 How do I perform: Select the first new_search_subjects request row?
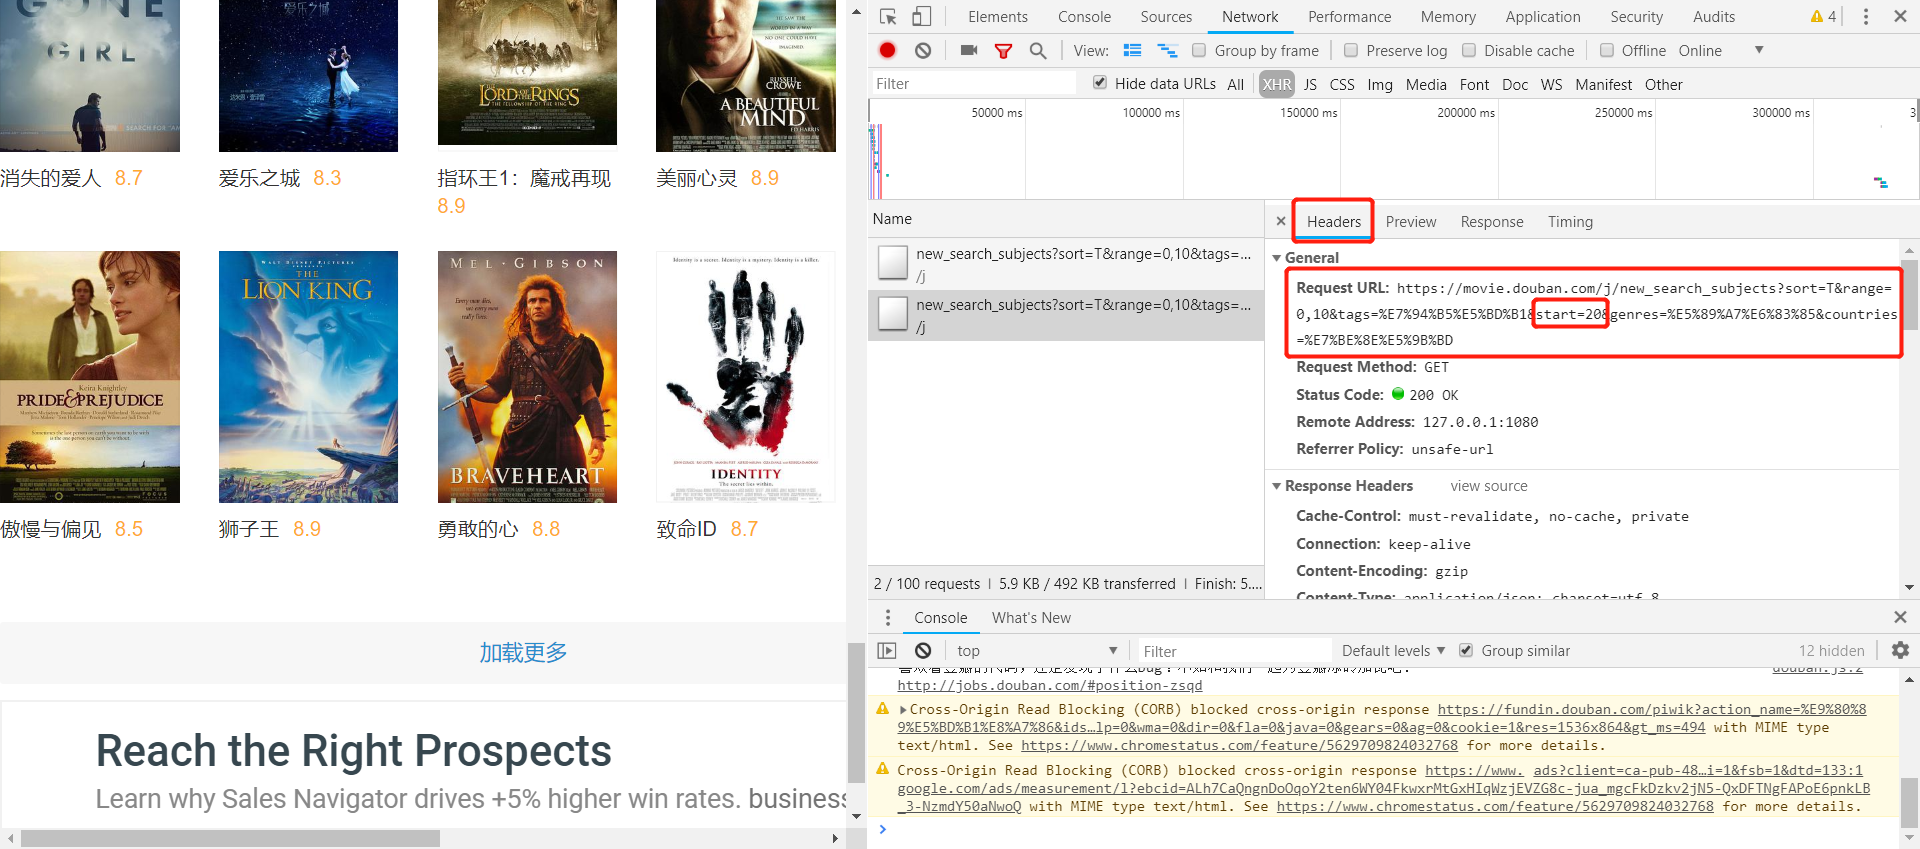tap(1066, 264)
